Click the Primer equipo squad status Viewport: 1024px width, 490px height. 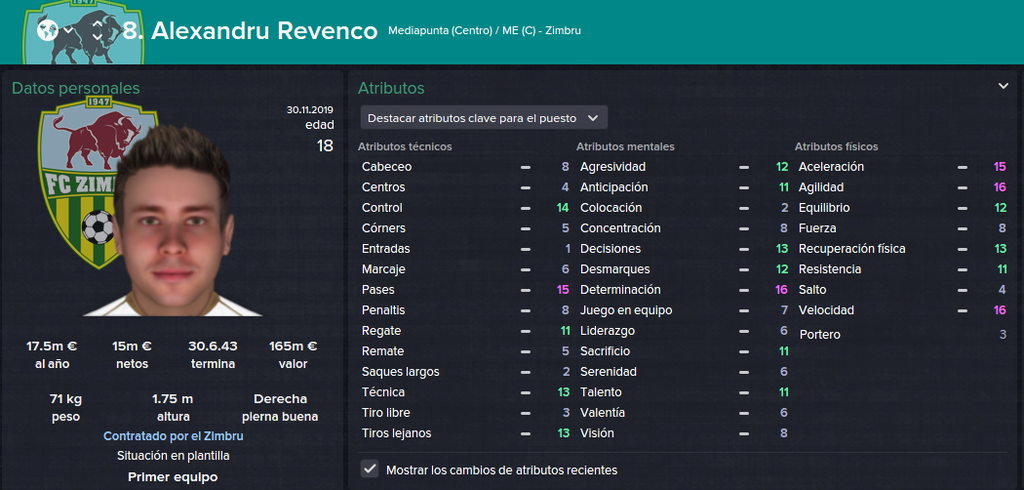click(172, 477)
